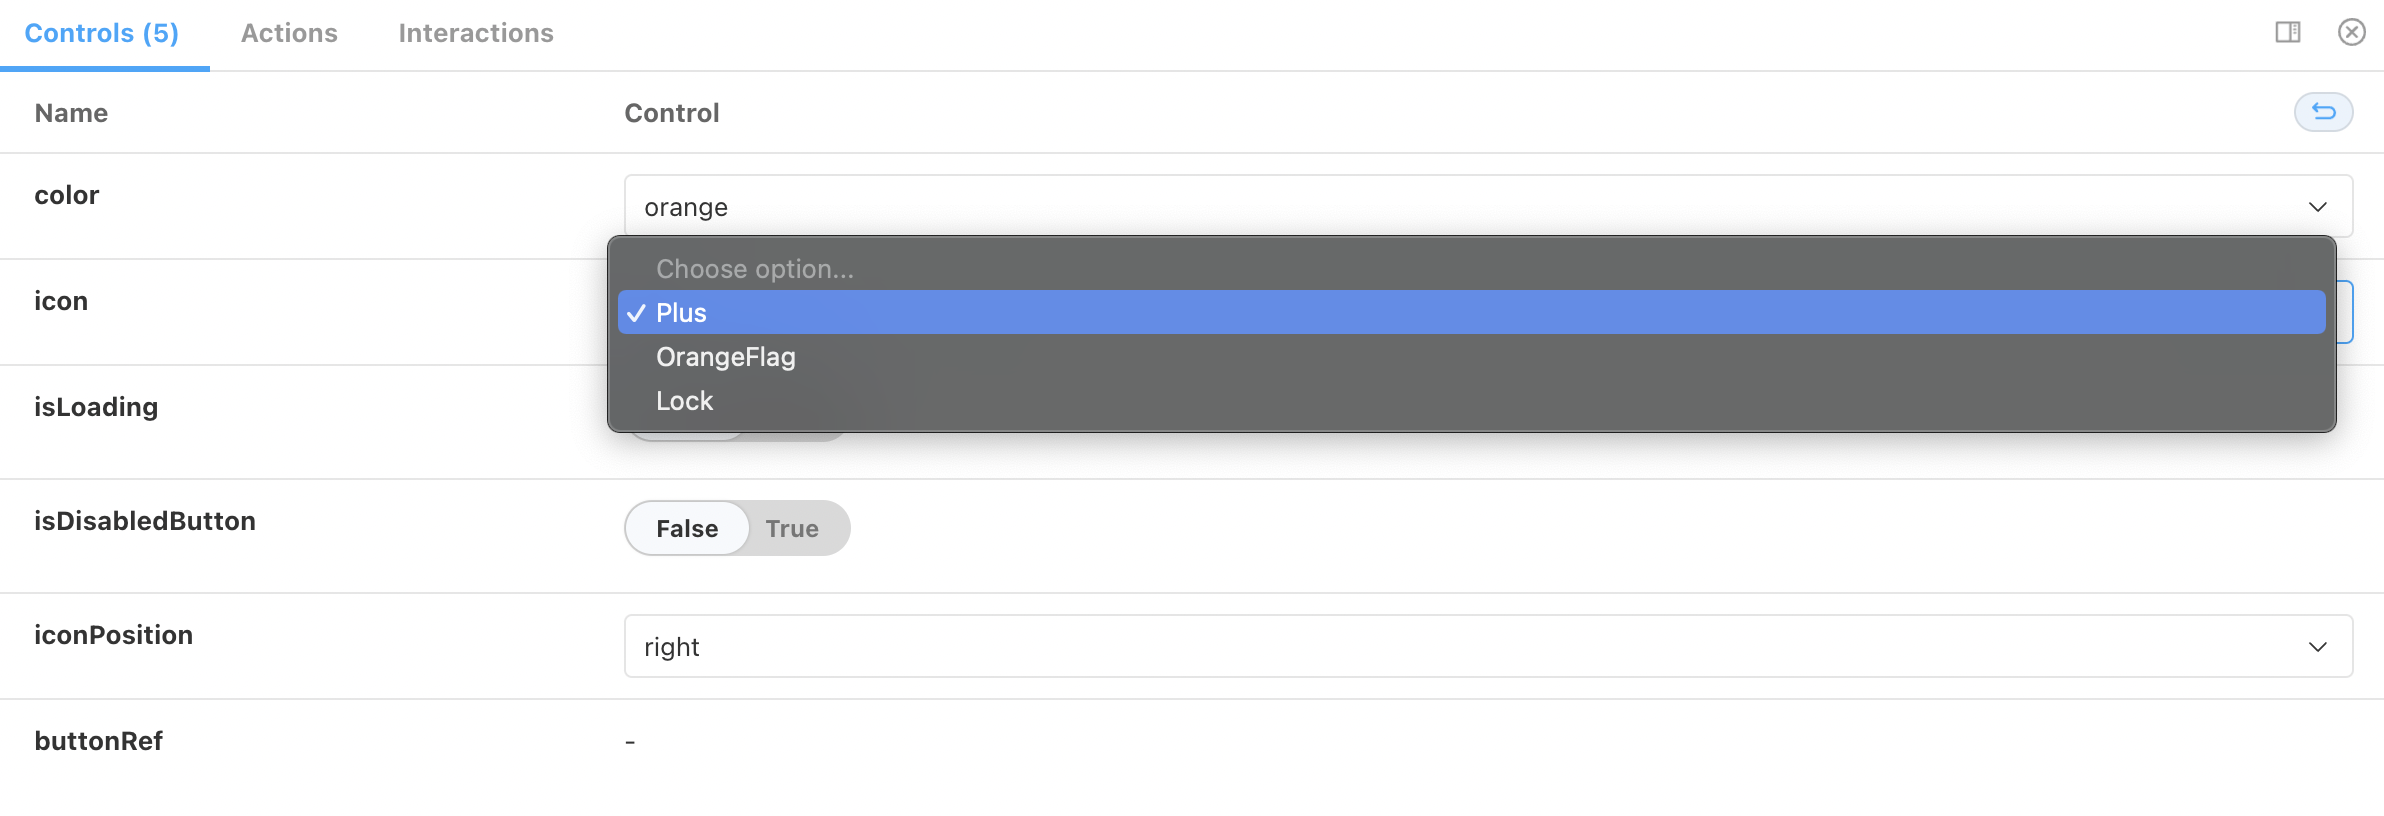The image size is (2384, 816).
Task: Select the Lock icon option
Action: pos(684,400)
